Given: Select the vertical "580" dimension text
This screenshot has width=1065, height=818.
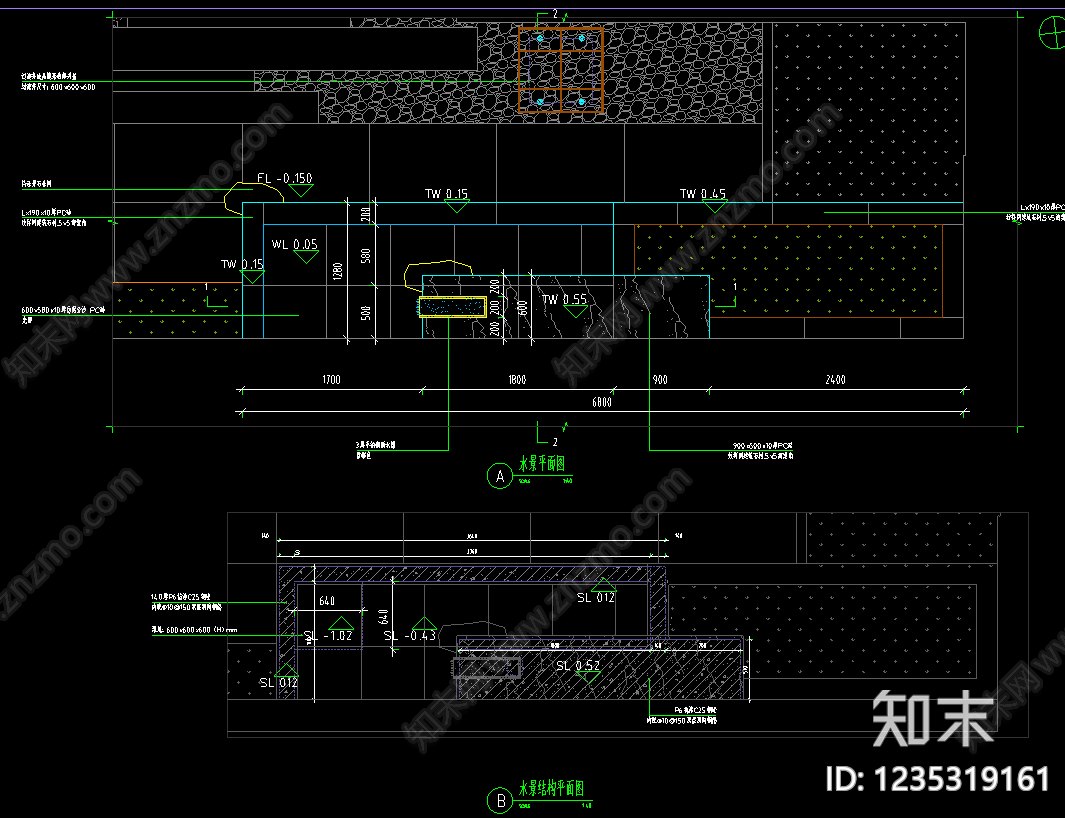Looking at the screenshot, I should (366, 256).
